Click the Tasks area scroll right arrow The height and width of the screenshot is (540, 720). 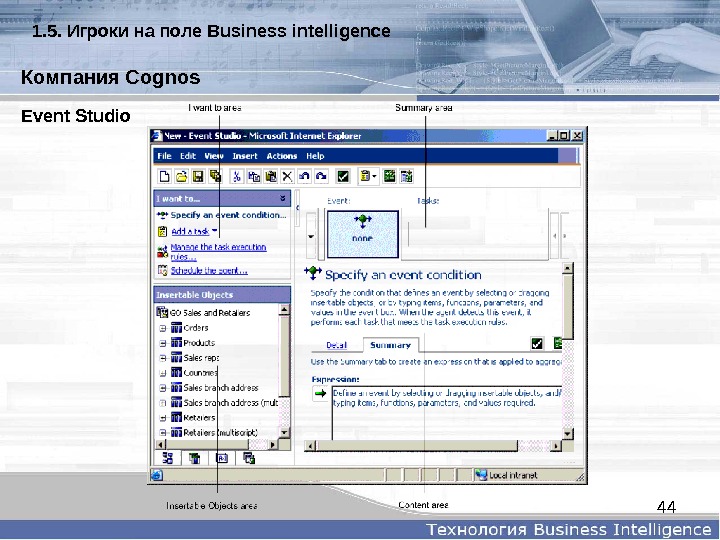(x=564, y=236)
